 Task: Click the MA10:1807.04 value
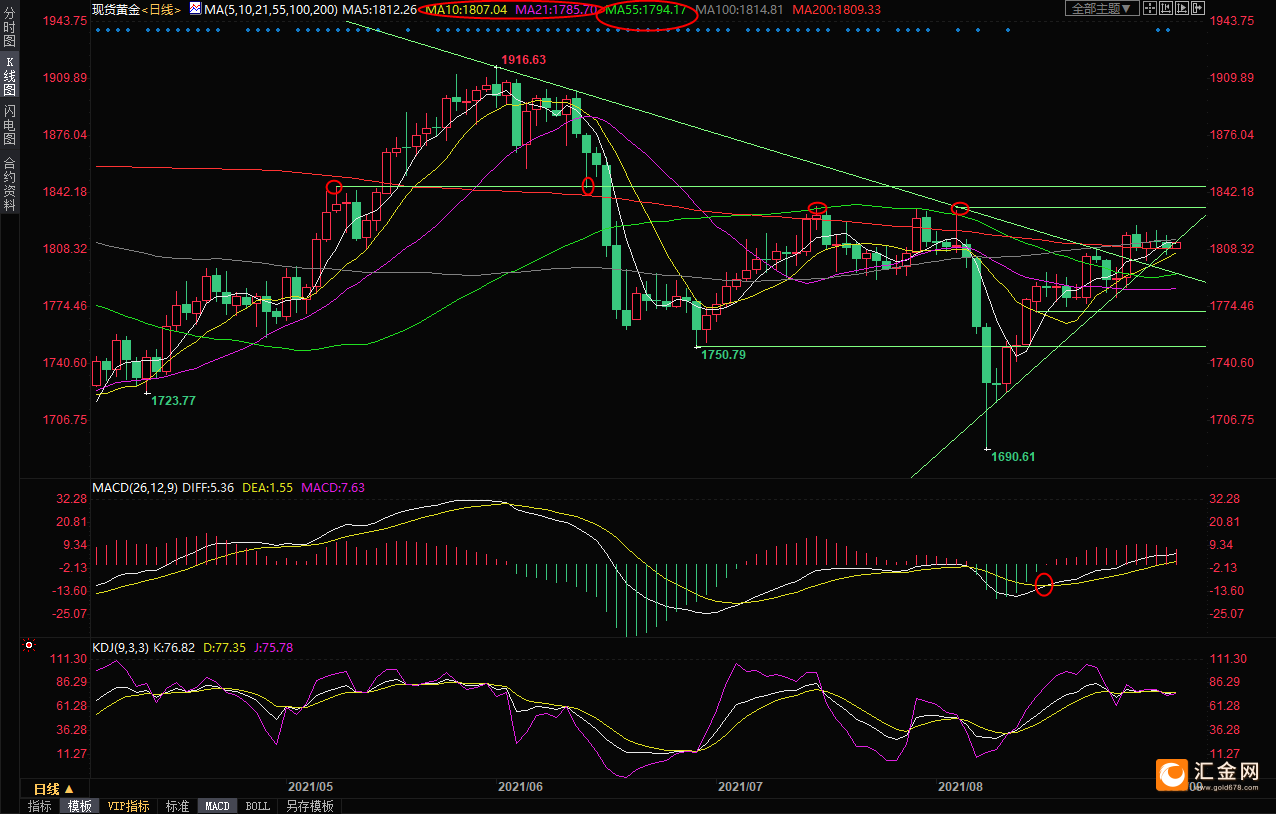click(466, 9)
